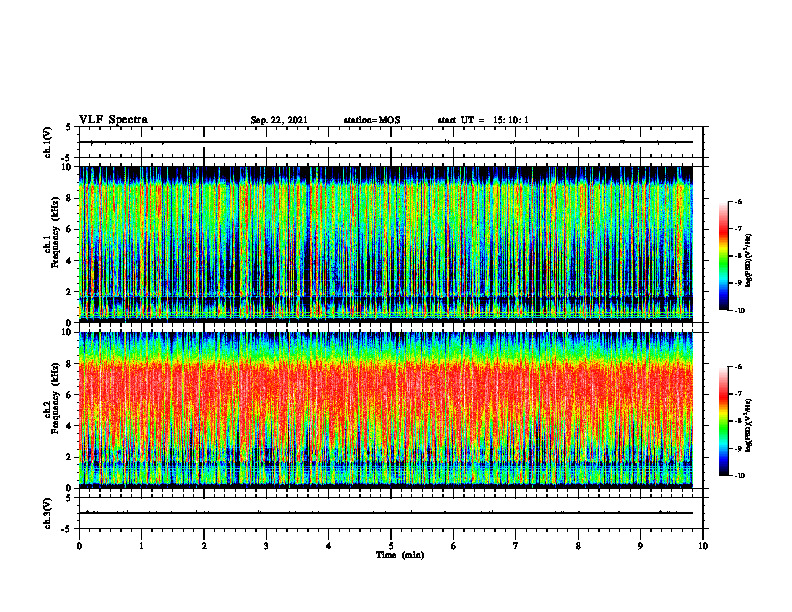792x612 pixels.
Task: Click the ch.2 spectrogram color bar
Action: point(723,421)
